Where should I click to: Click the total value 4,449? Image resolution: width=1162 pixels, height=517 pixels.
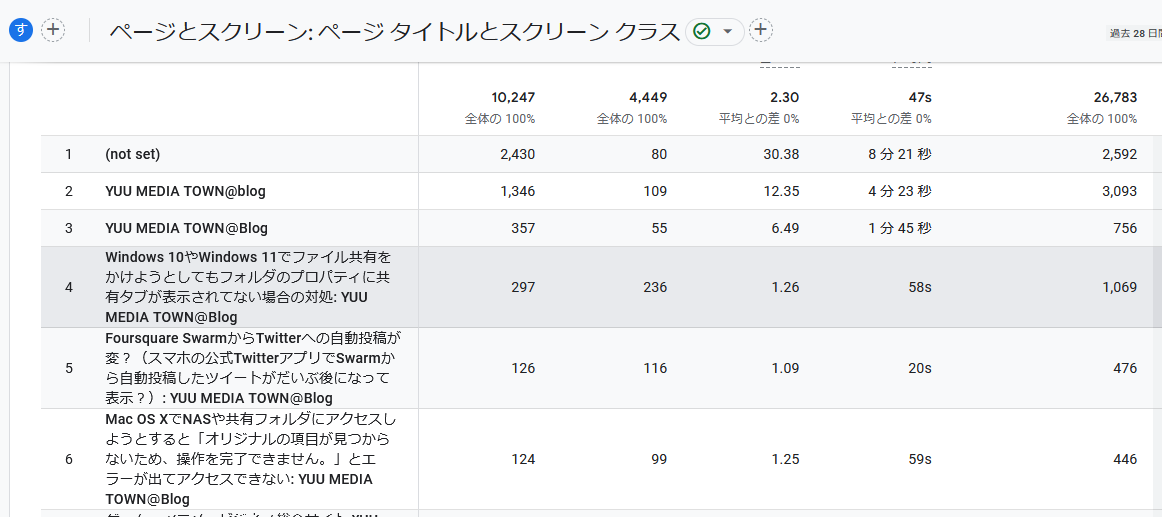649,97
